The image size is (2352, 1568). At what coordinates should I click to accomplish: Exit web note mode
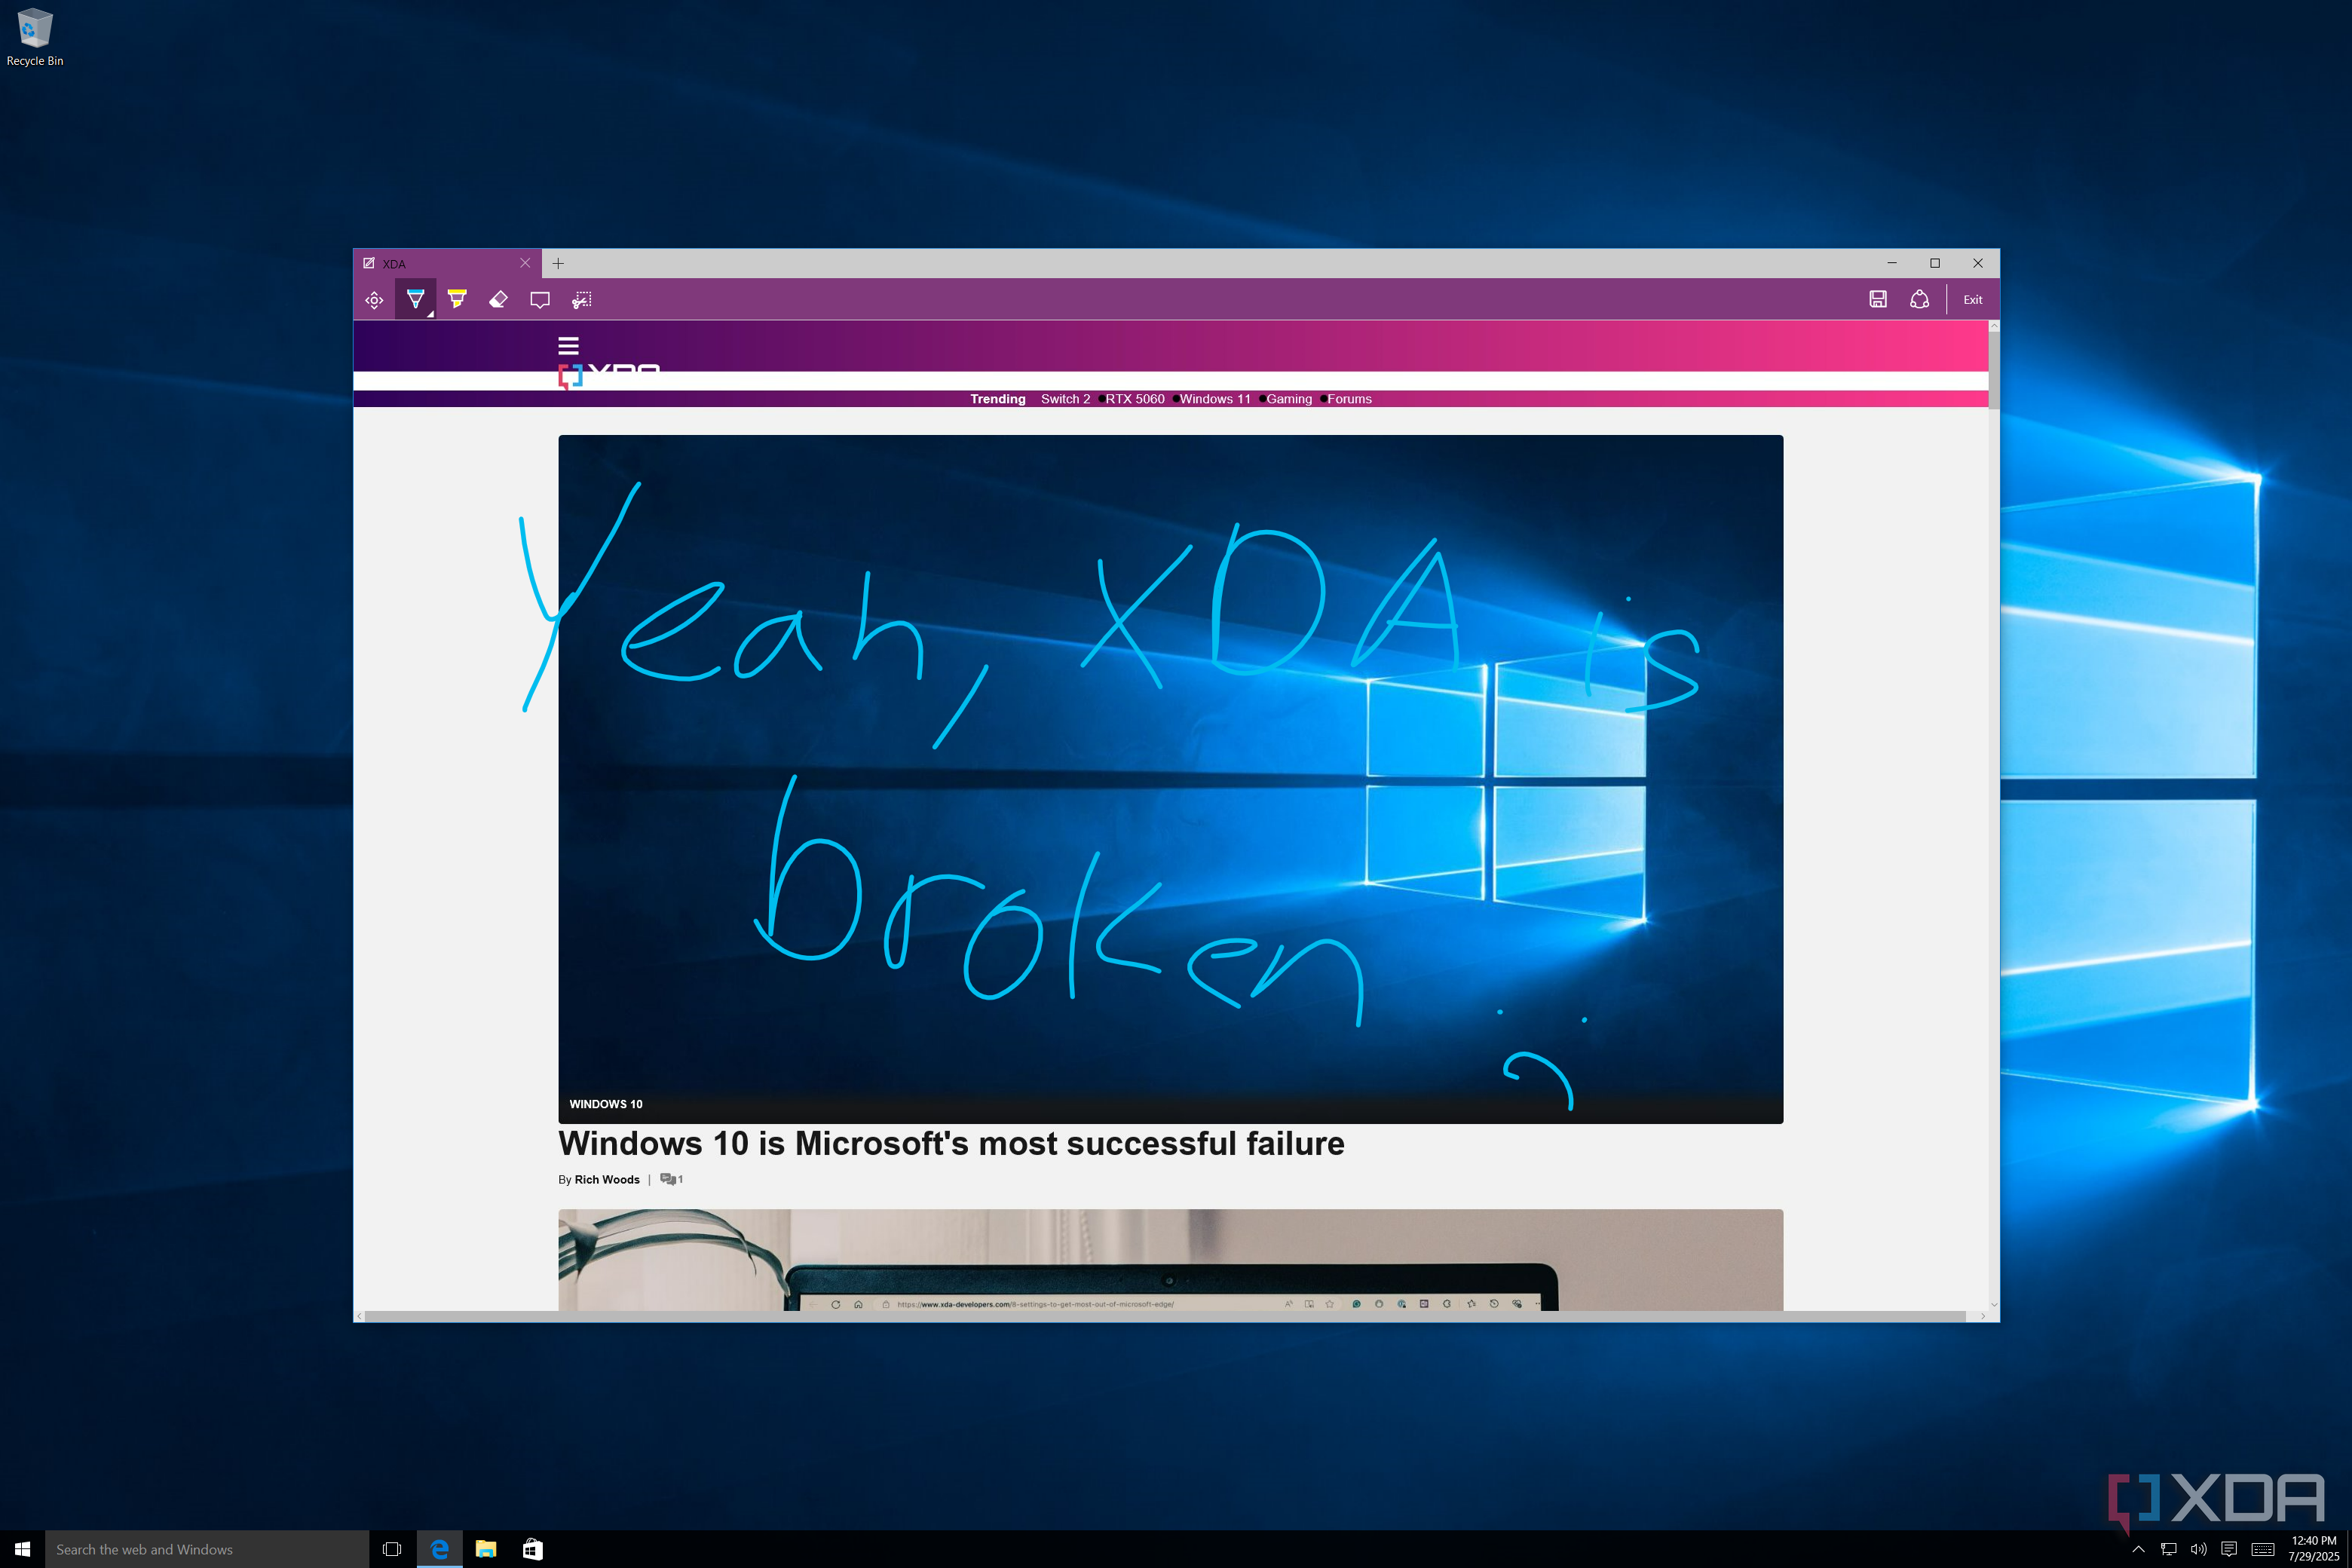[1972, 300]
